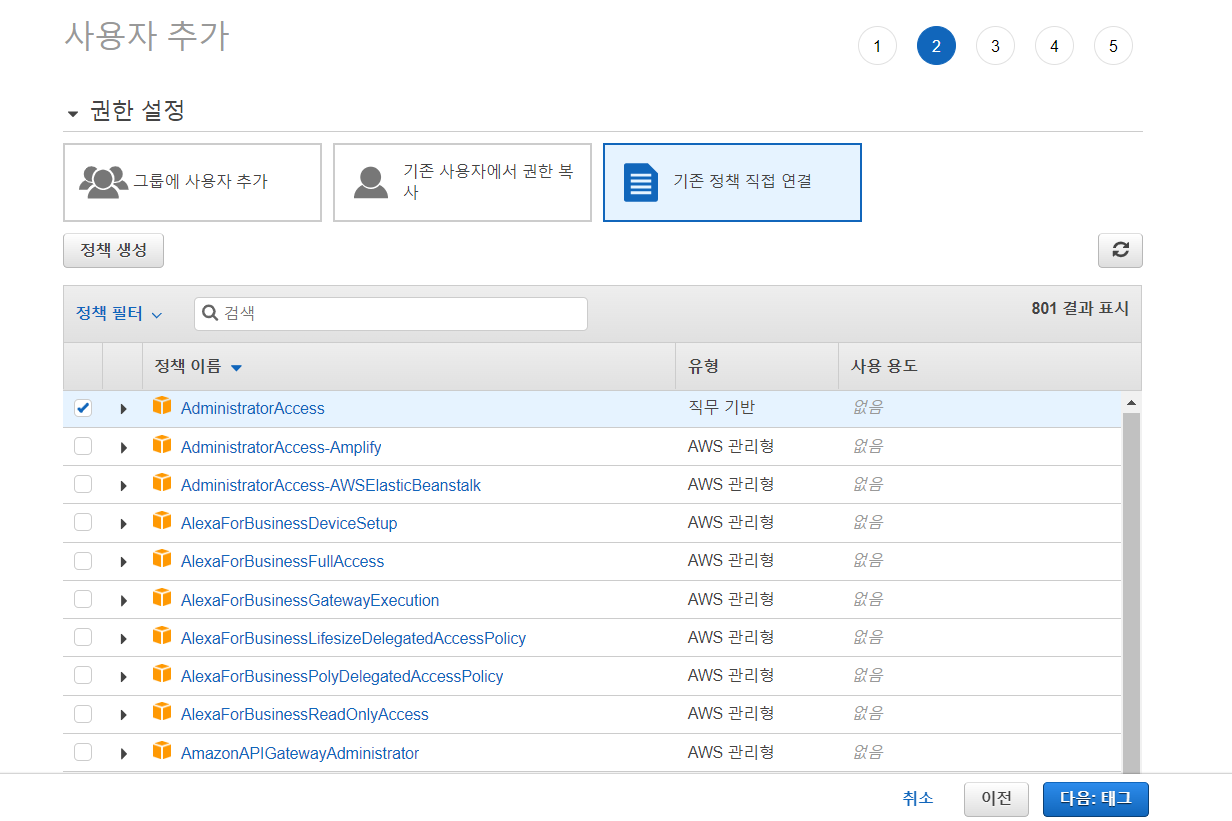Screen dimensions: 1232x821
Task: Check the AdministratorAccess-Amplify checkbox
Action: point(83,446)
